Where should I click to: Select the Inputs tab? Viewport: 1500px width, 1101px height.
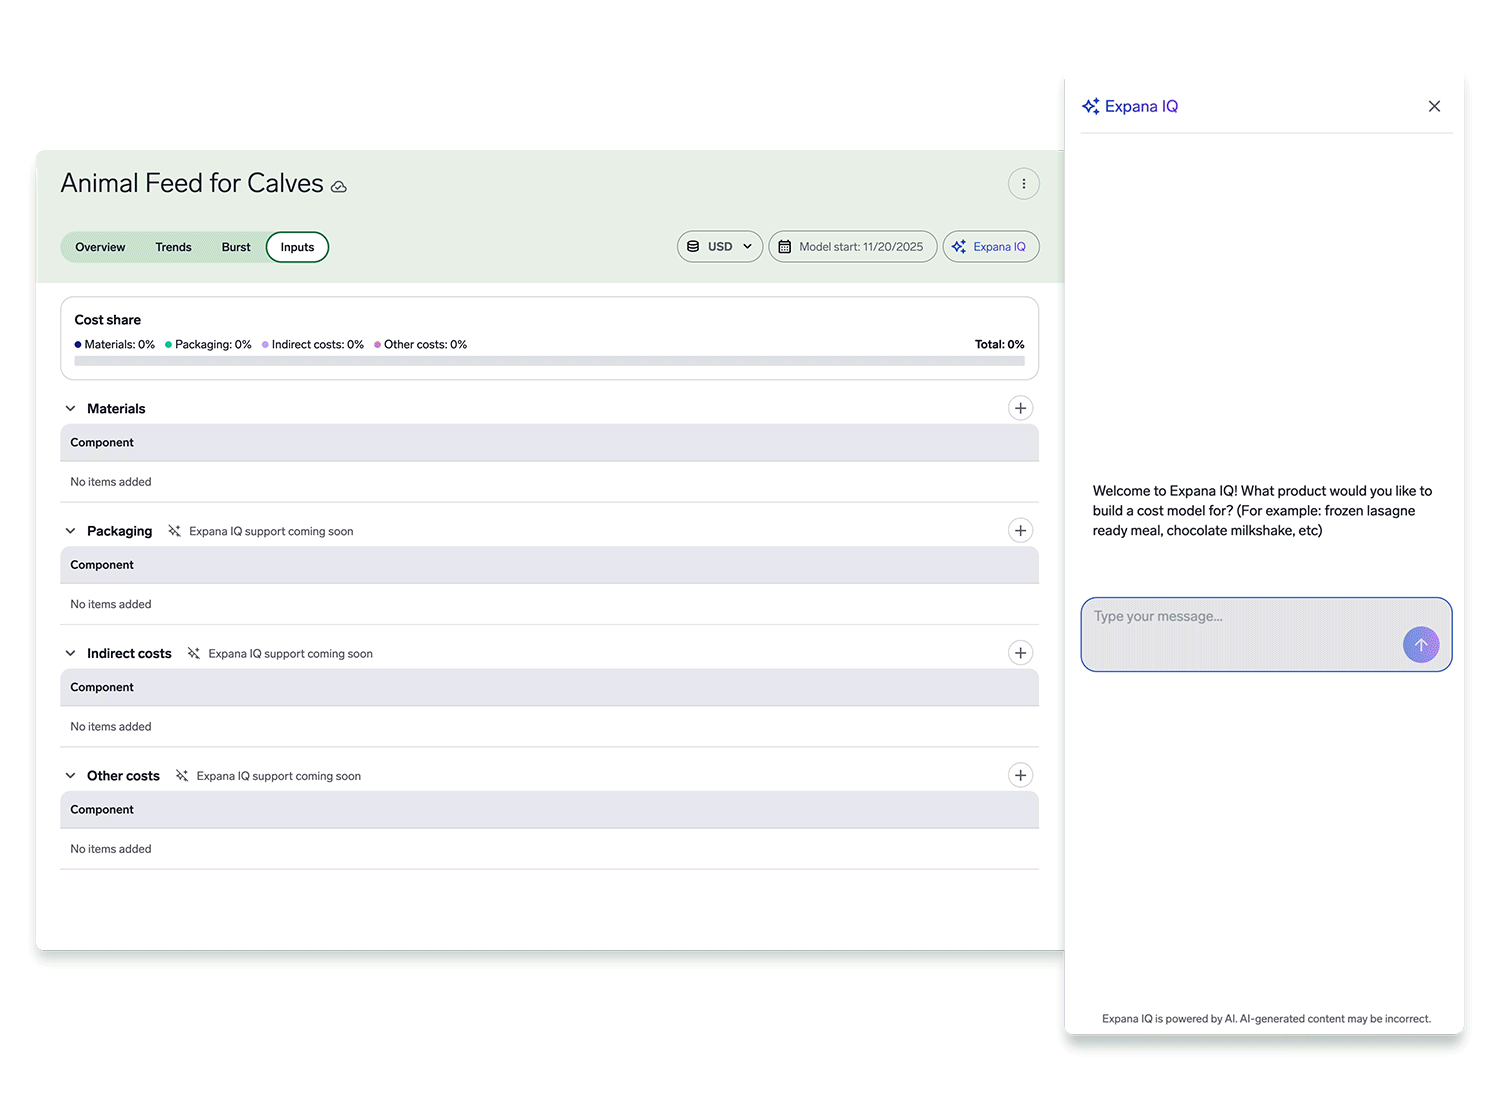pyautogui.click(x=297, y=247)
